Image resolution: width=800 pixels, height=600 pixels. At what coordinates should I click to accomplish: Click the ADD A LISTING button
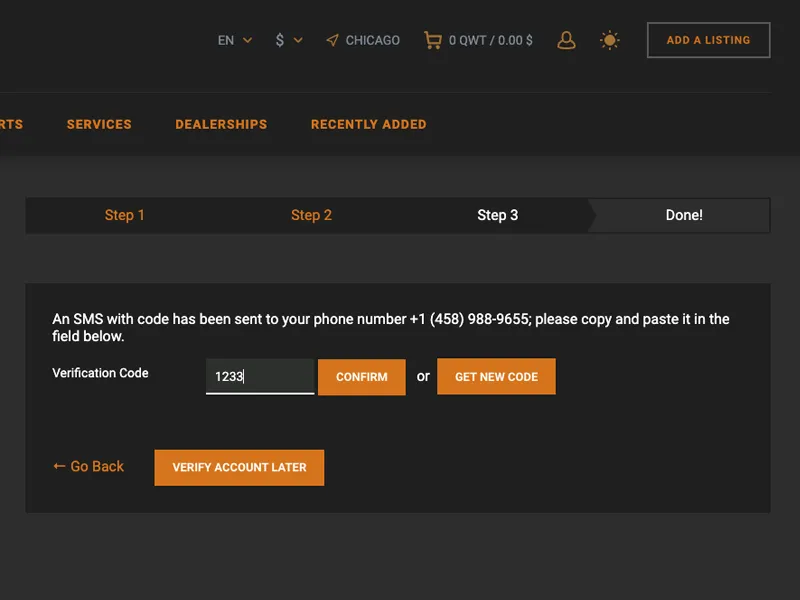click(x=709, y=40)
